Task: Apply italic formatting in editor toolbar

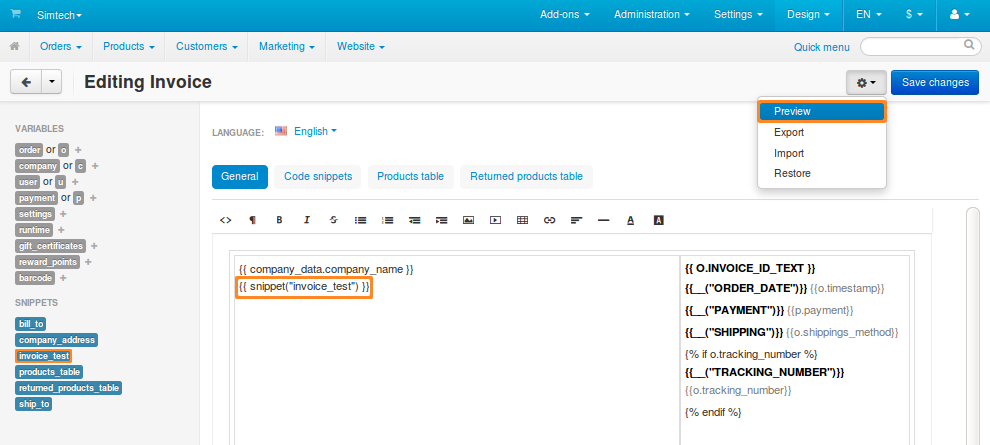Action: (x=307, y=220)
